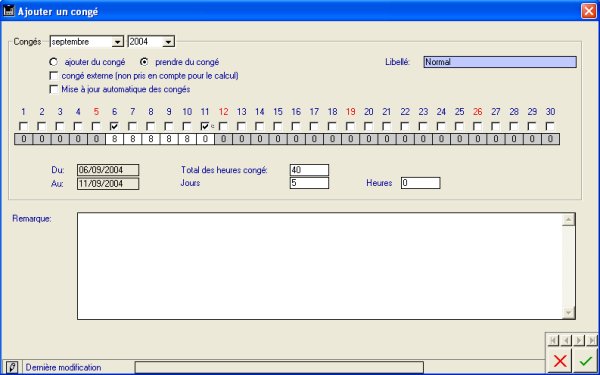Open the month dropdown showing septembre
Viewport: 600px width, 375px height.
(118, 42)
